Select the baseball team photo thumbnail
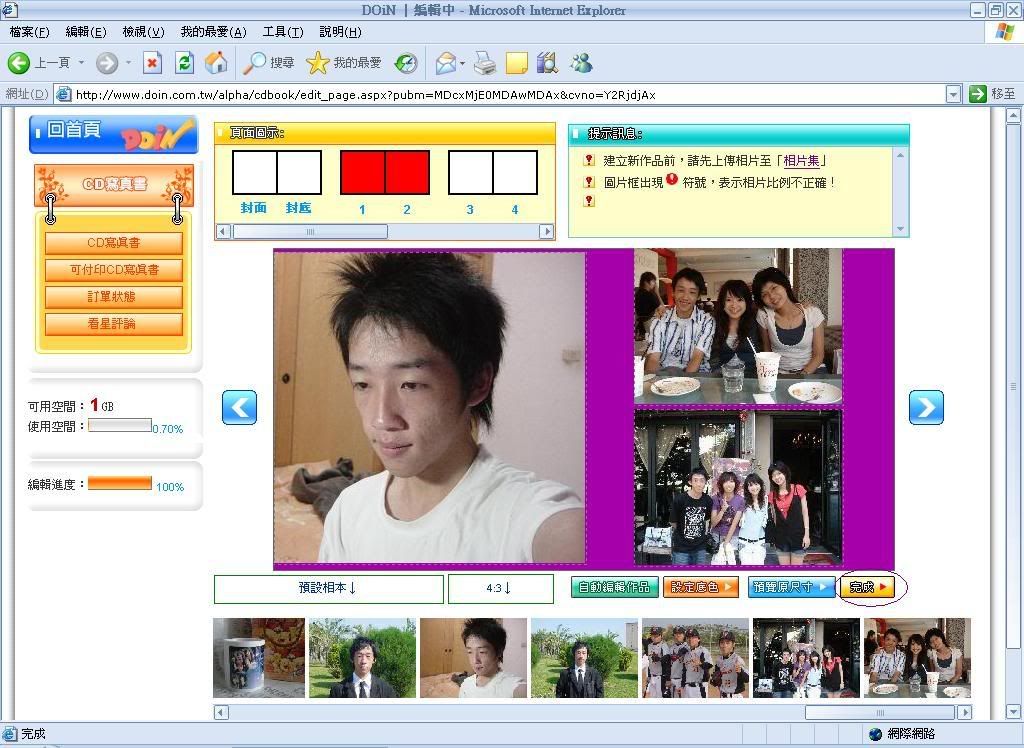1024x748 pixels. click(x=695, y=658)
